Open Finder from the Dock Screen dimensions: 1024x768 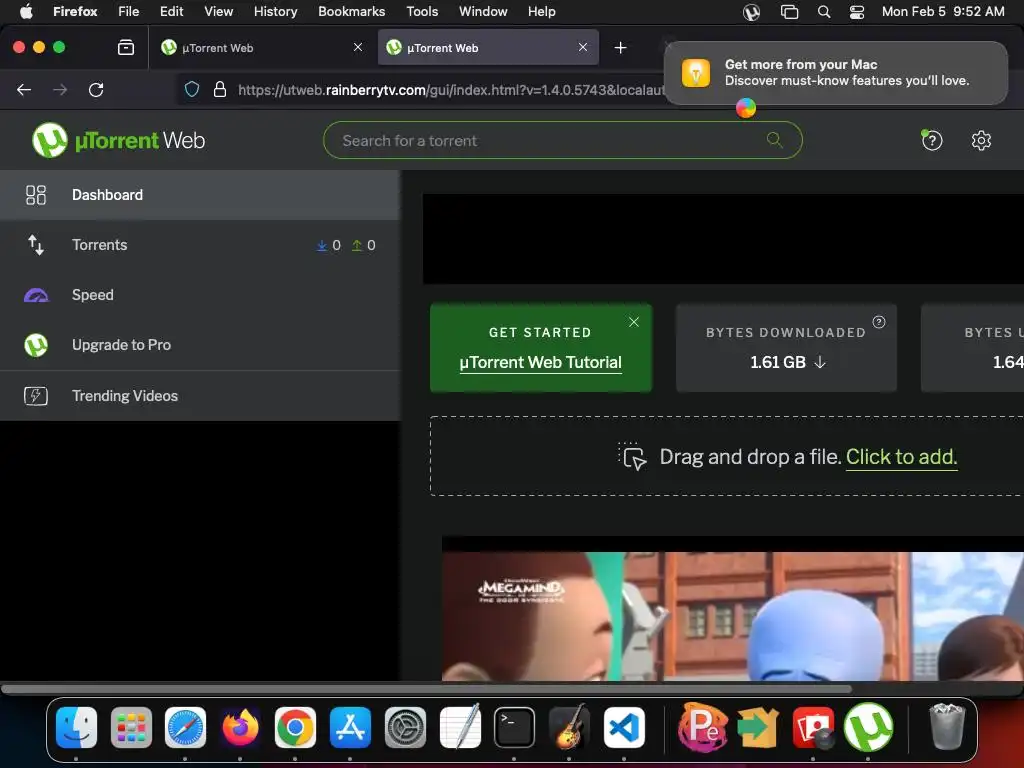(76, 727)
